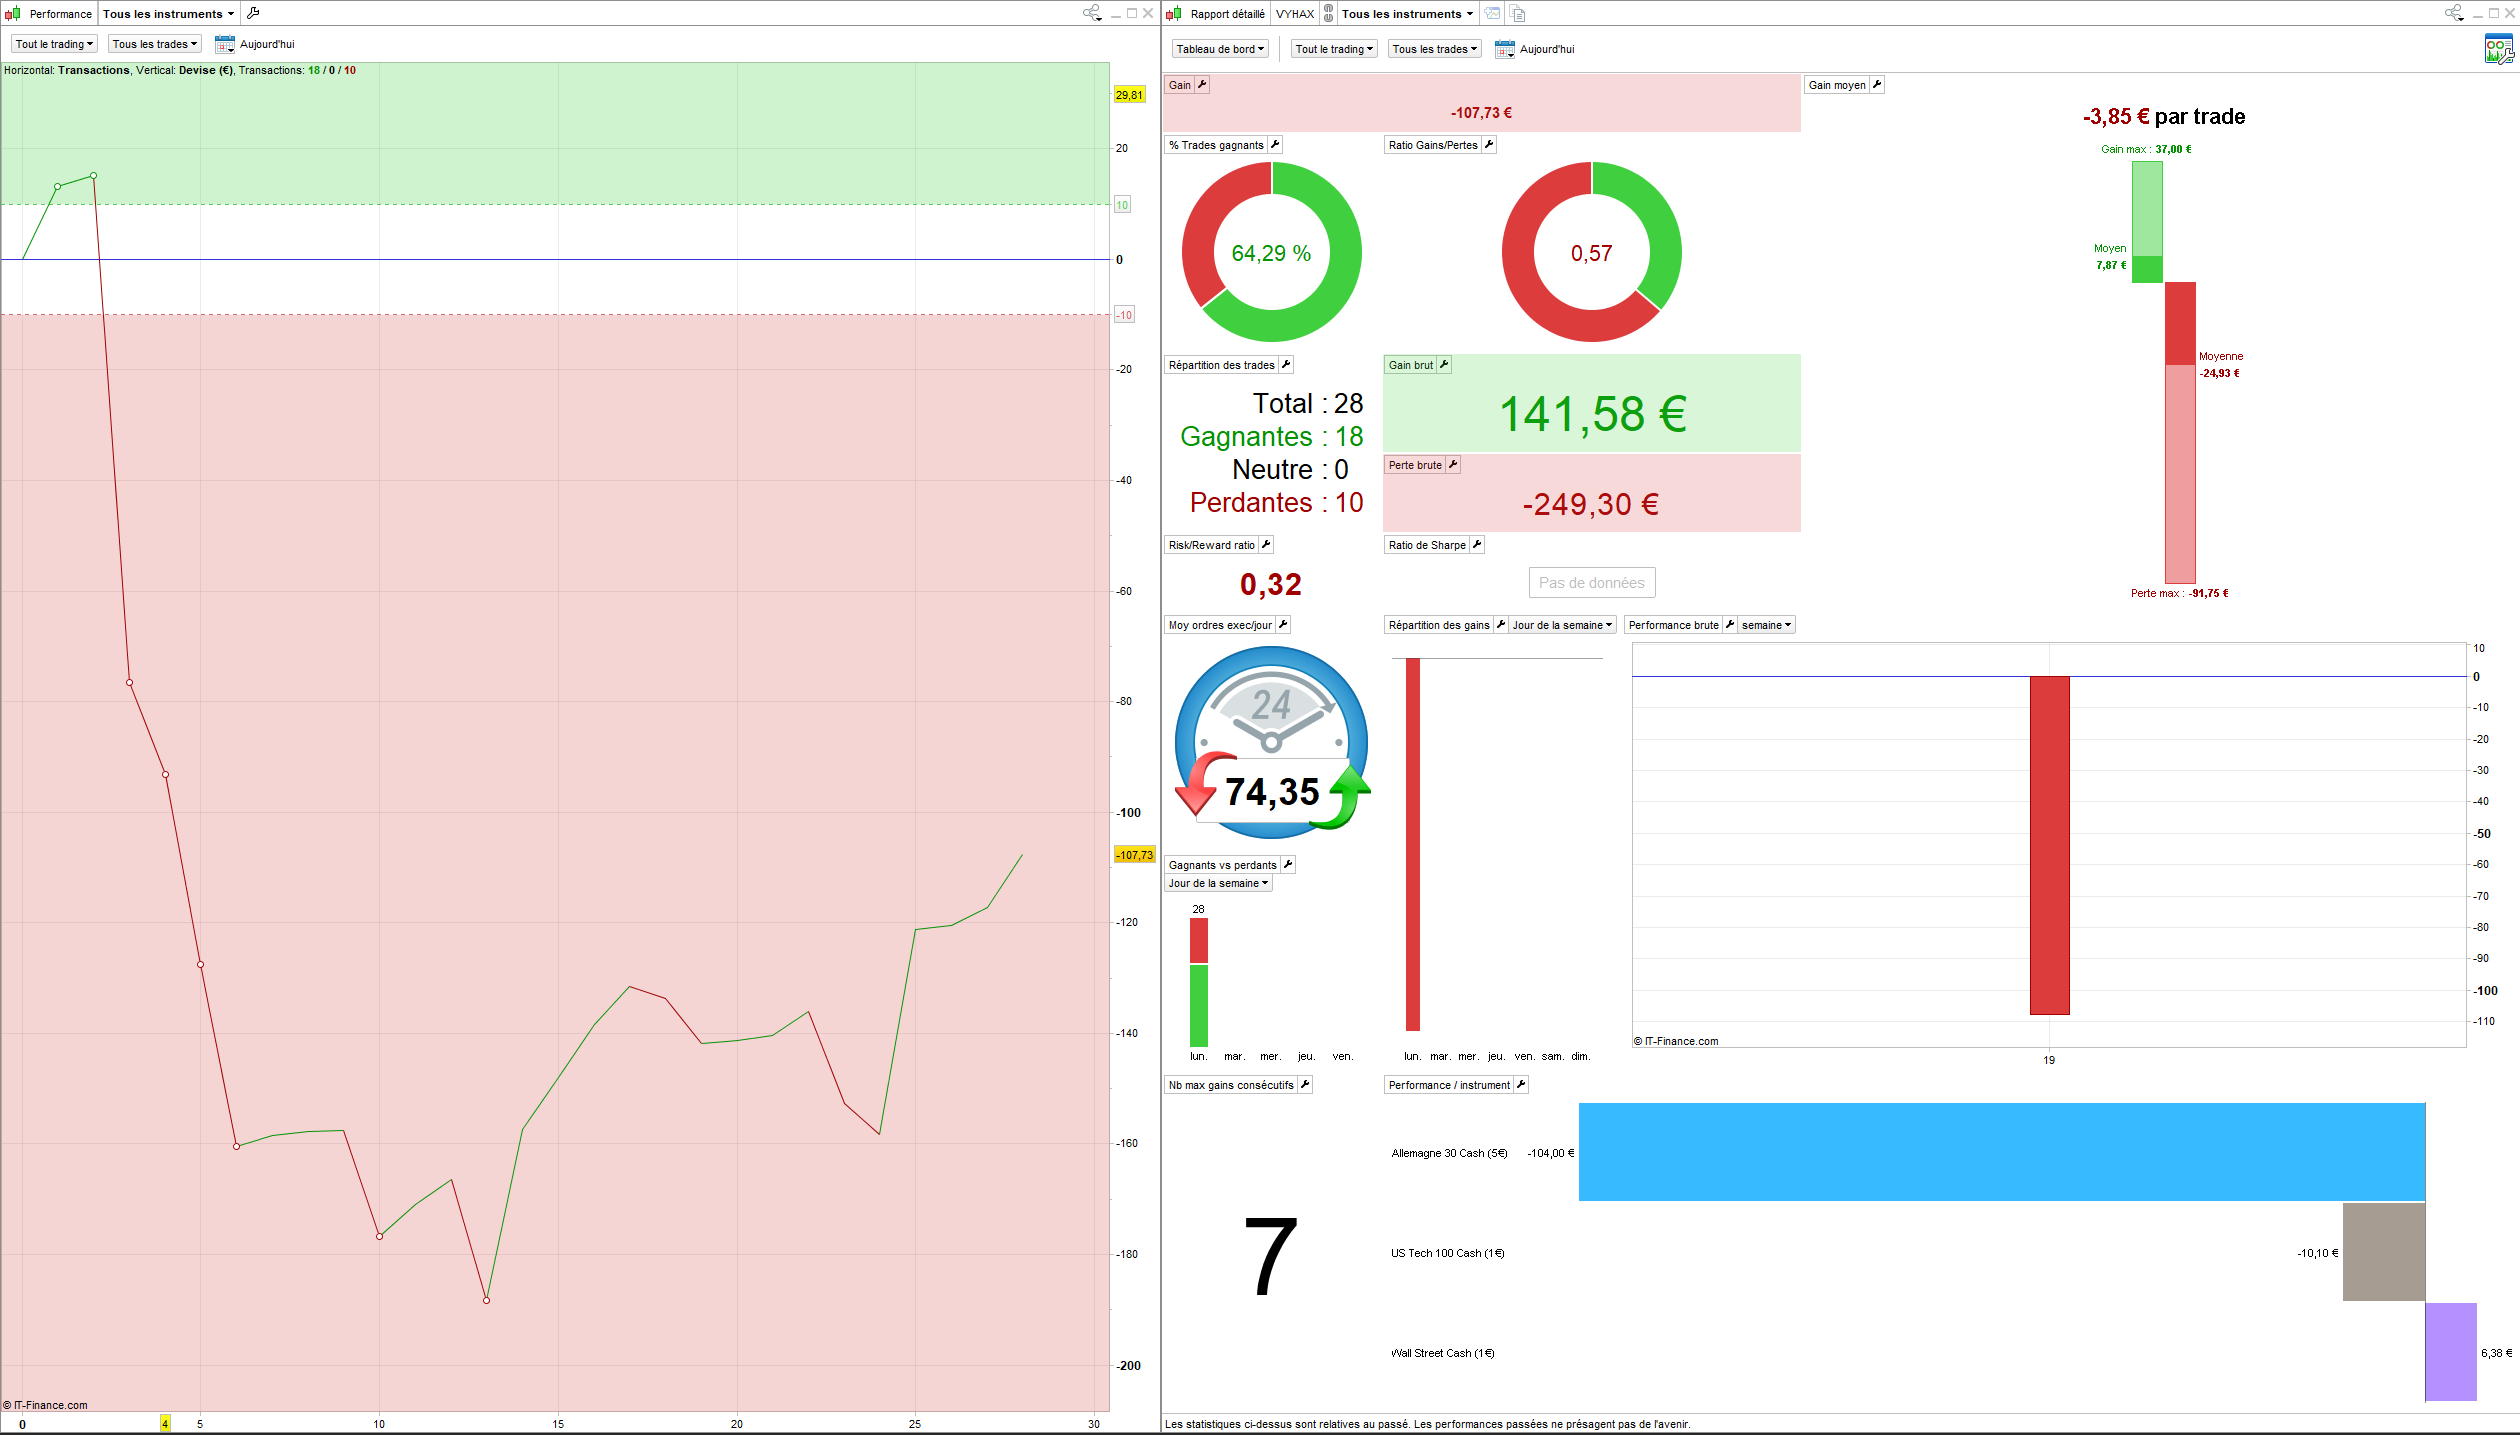Image resolution: width=2520 pixels, height=1435 pixels.
Task: Click the Pas de données button
Action: click(x=1591, y=583)
